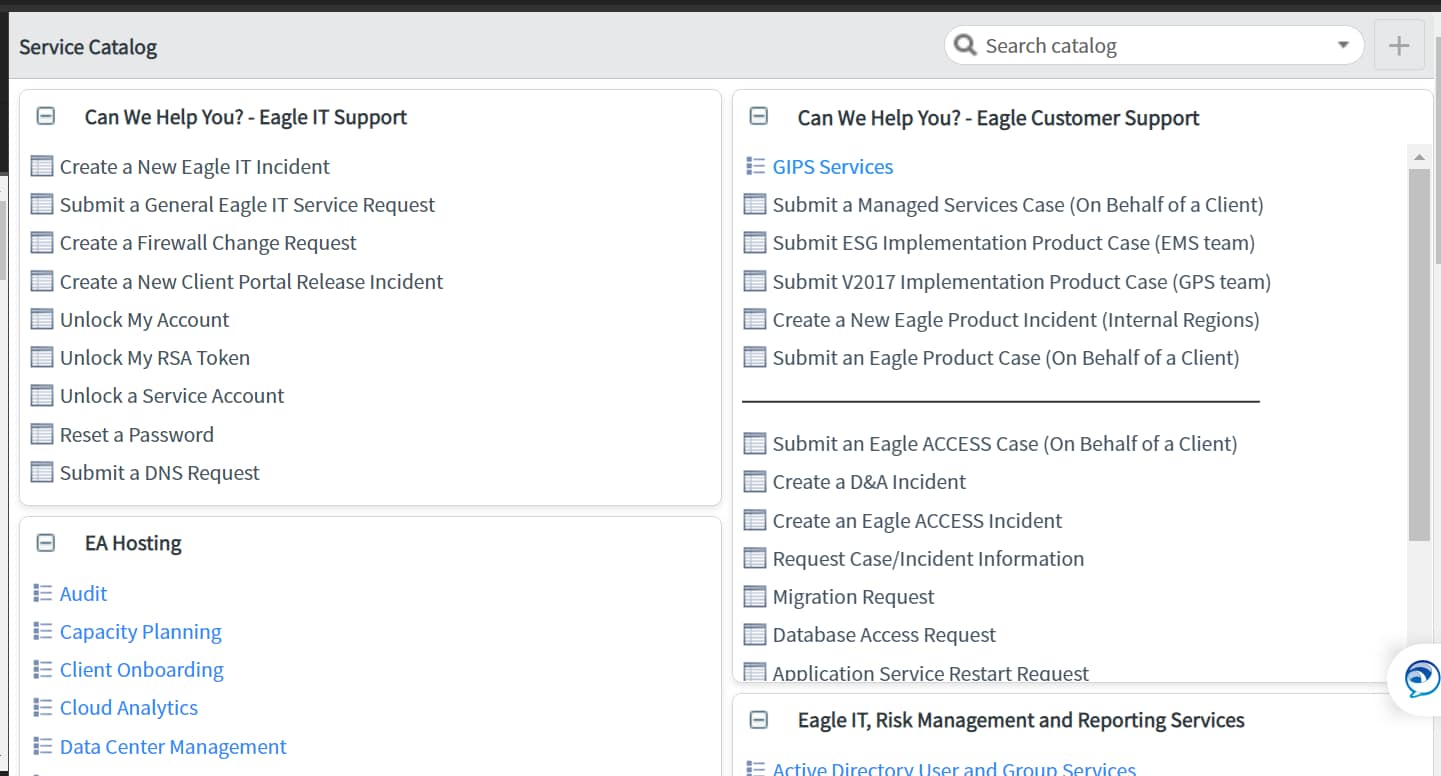Viewport: 1441px width, 776px height.
Task: Open the Audit category link
Action: coord(83,593)
